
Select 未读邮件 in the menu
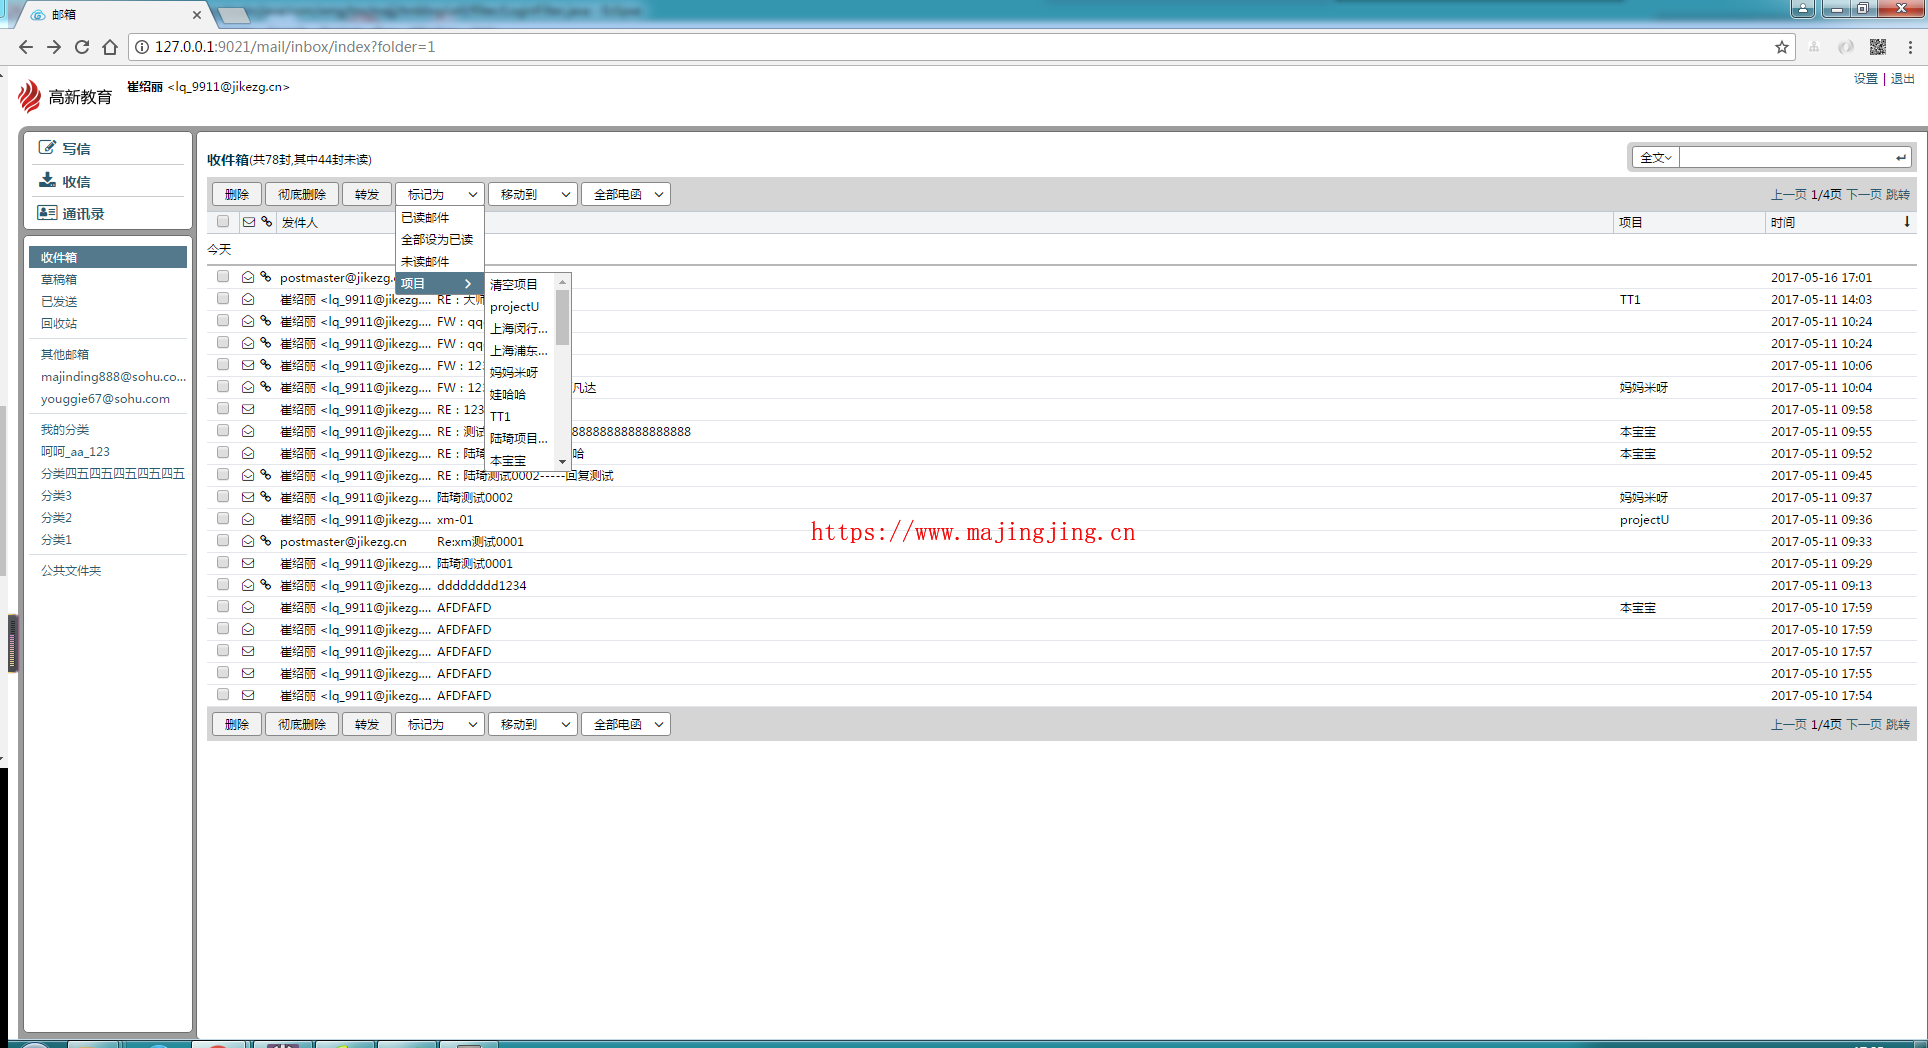pos(440,261)
